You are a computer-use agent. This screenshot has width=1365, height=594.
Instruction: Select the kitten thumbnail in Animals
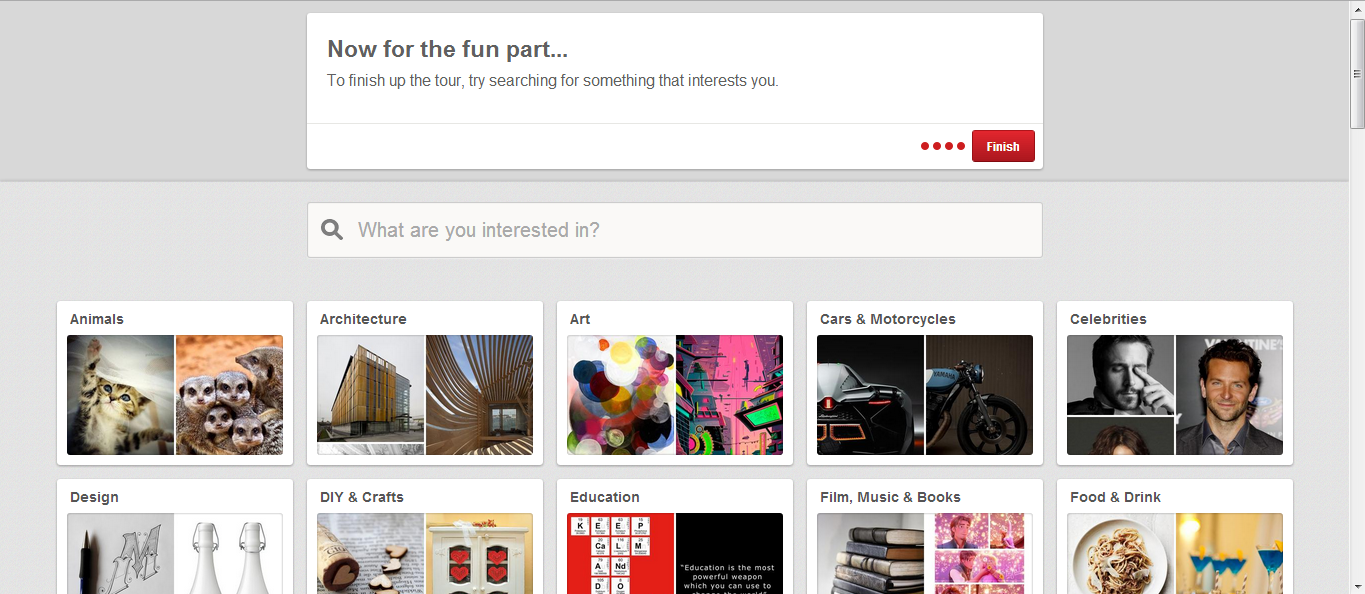[120, 395]
